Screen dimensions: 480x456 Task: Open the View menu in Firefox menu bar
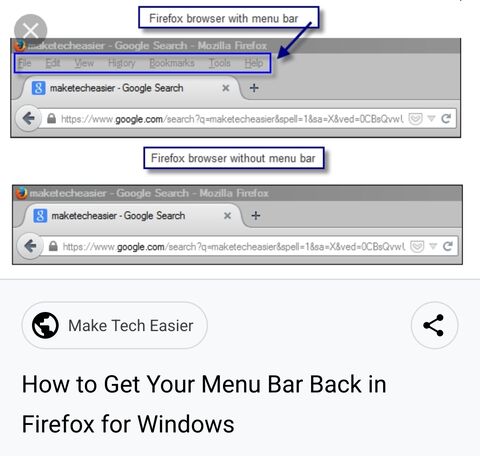pyautogui.click(x=84, y=63)
